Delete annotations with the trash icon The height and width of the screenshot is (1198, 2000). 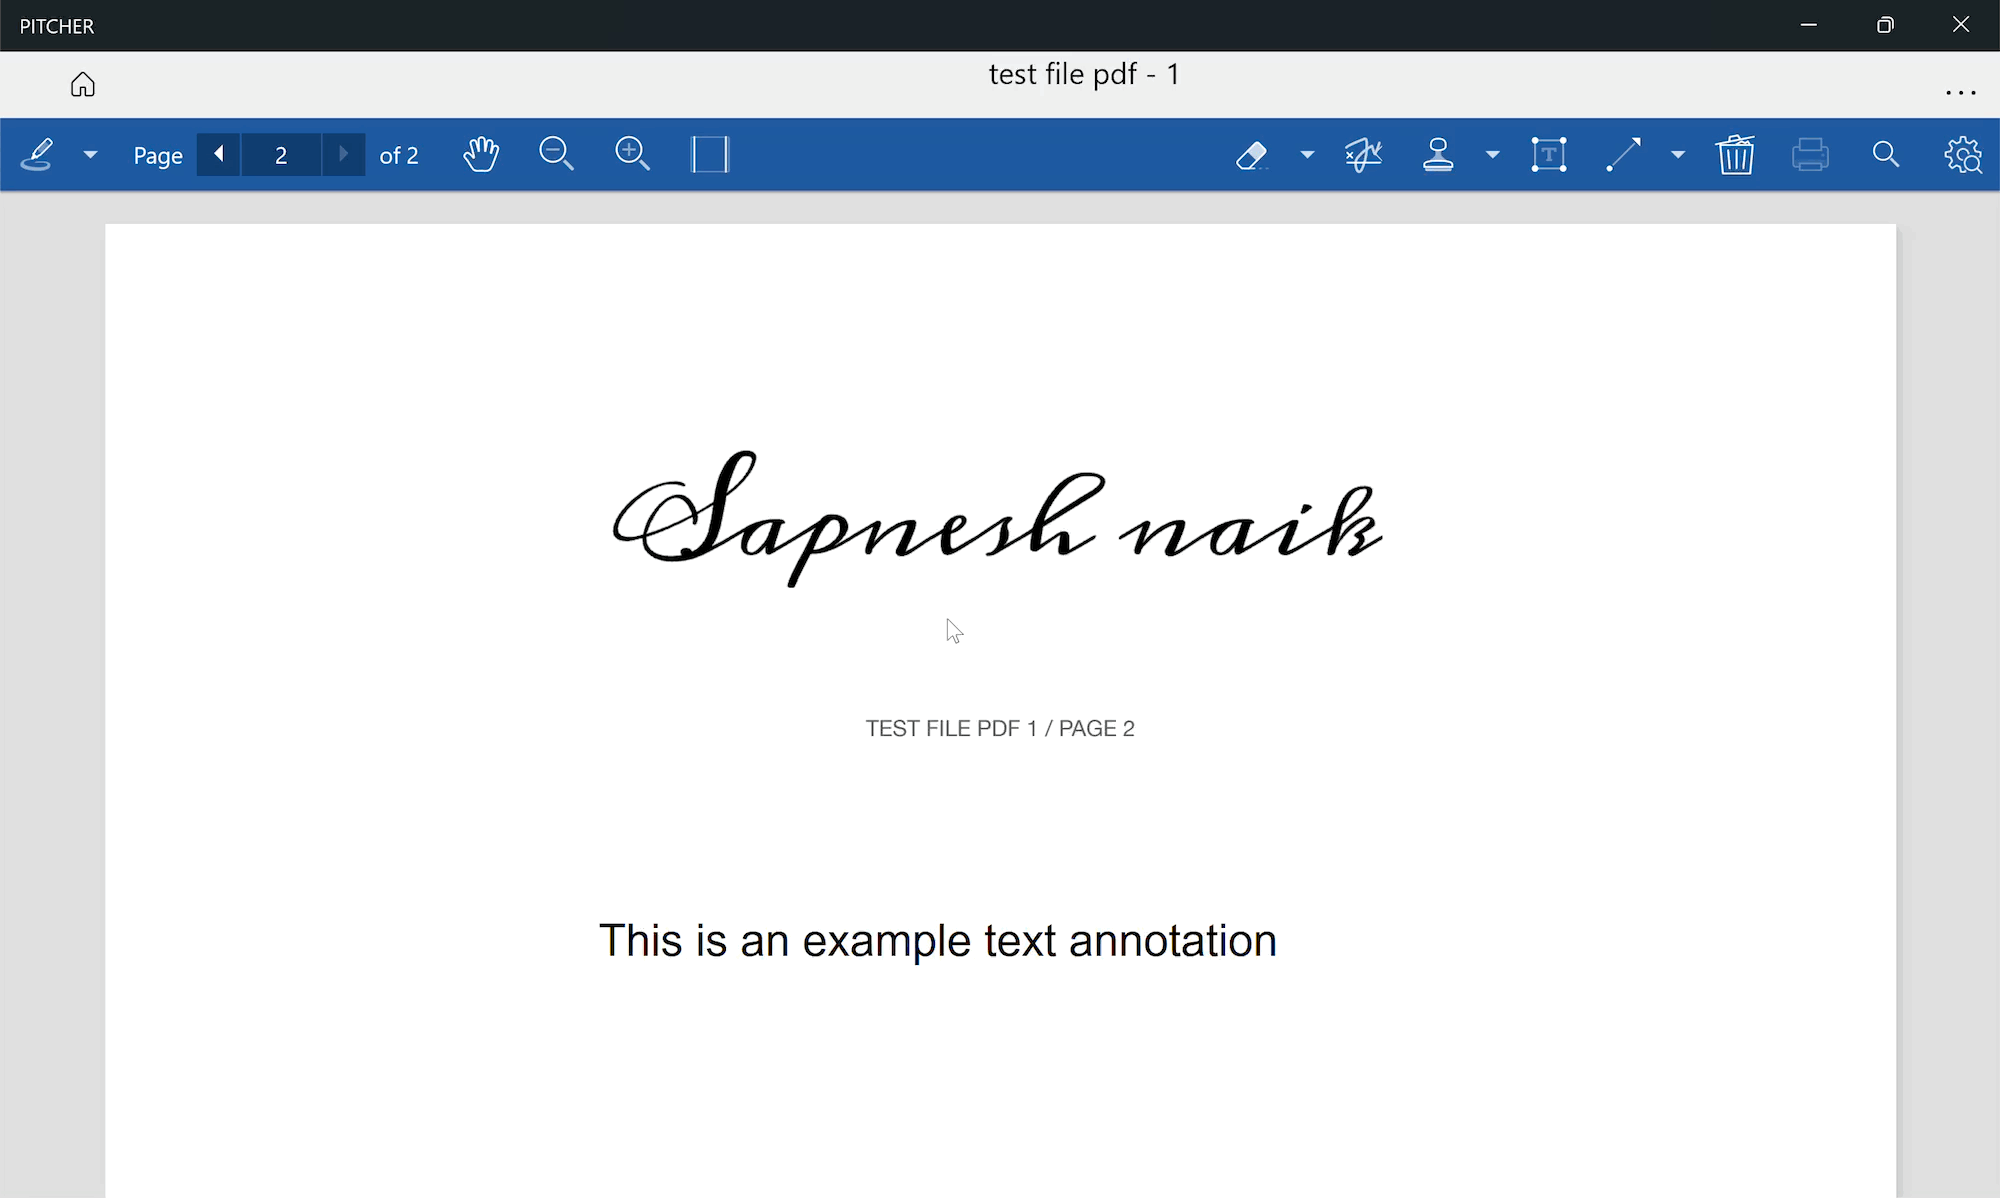tap(1735, 155)
